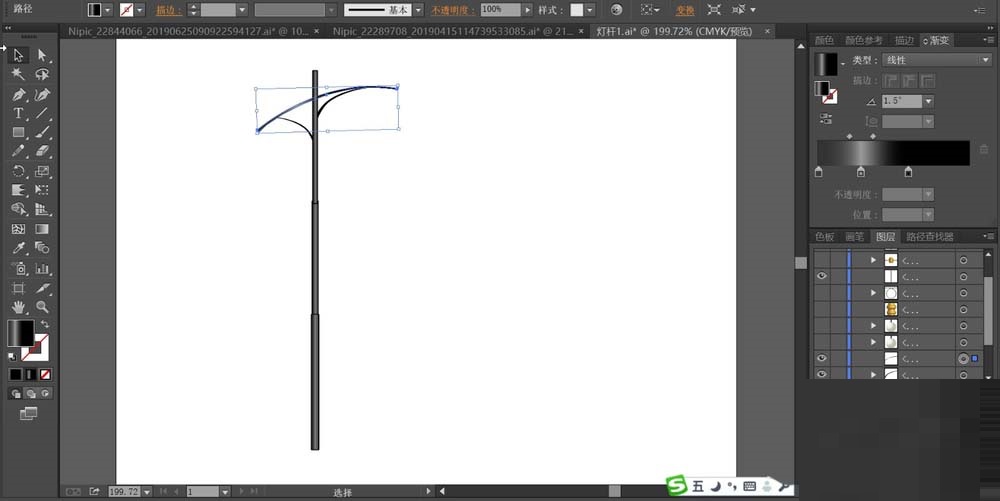The height and width of the screenshot is (501, 1000).
Task: Hide the selected curve layer marked with the blue square
Action: (x=821, y=358)
